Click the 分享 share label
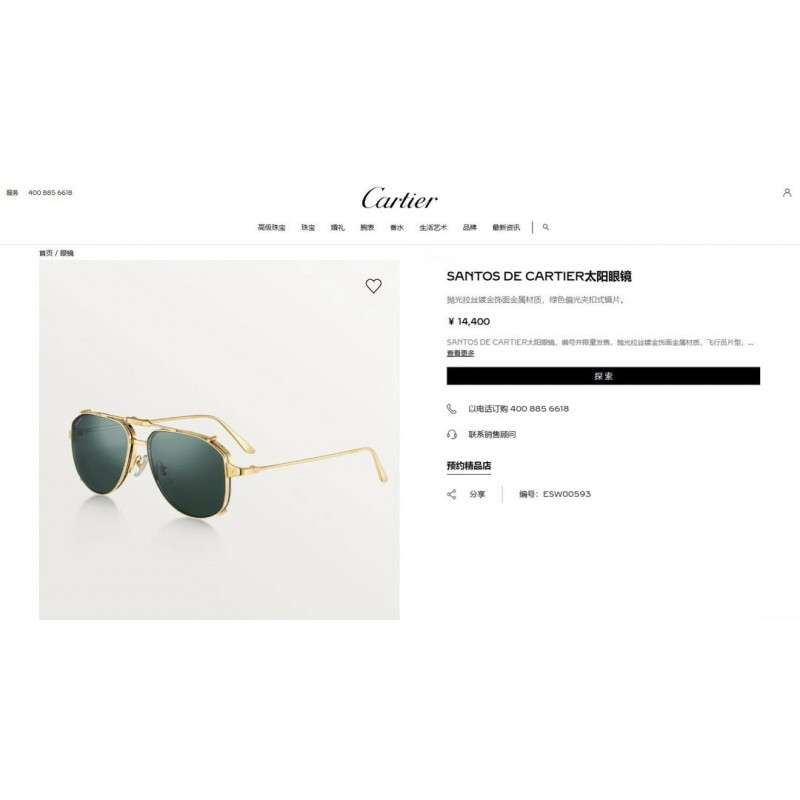The image size is (800, 800). [478, 494]
